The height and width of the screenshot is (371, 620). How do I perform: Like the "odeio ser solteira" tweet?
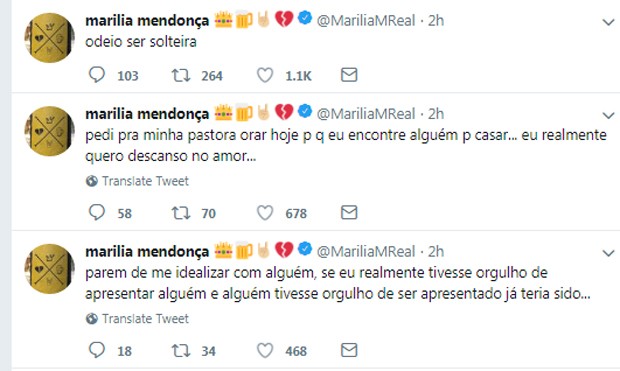265,75
